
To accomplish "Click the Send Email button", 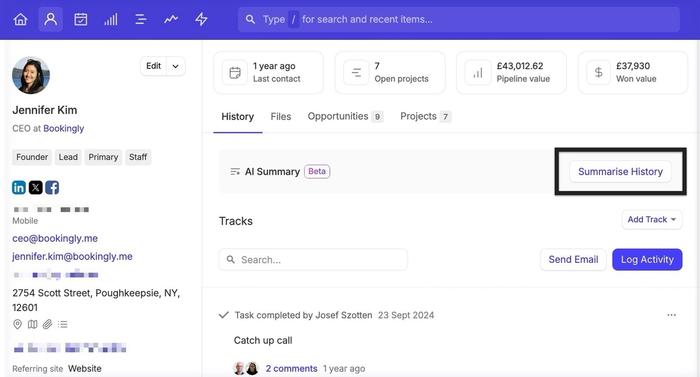I will click(573, 260).
